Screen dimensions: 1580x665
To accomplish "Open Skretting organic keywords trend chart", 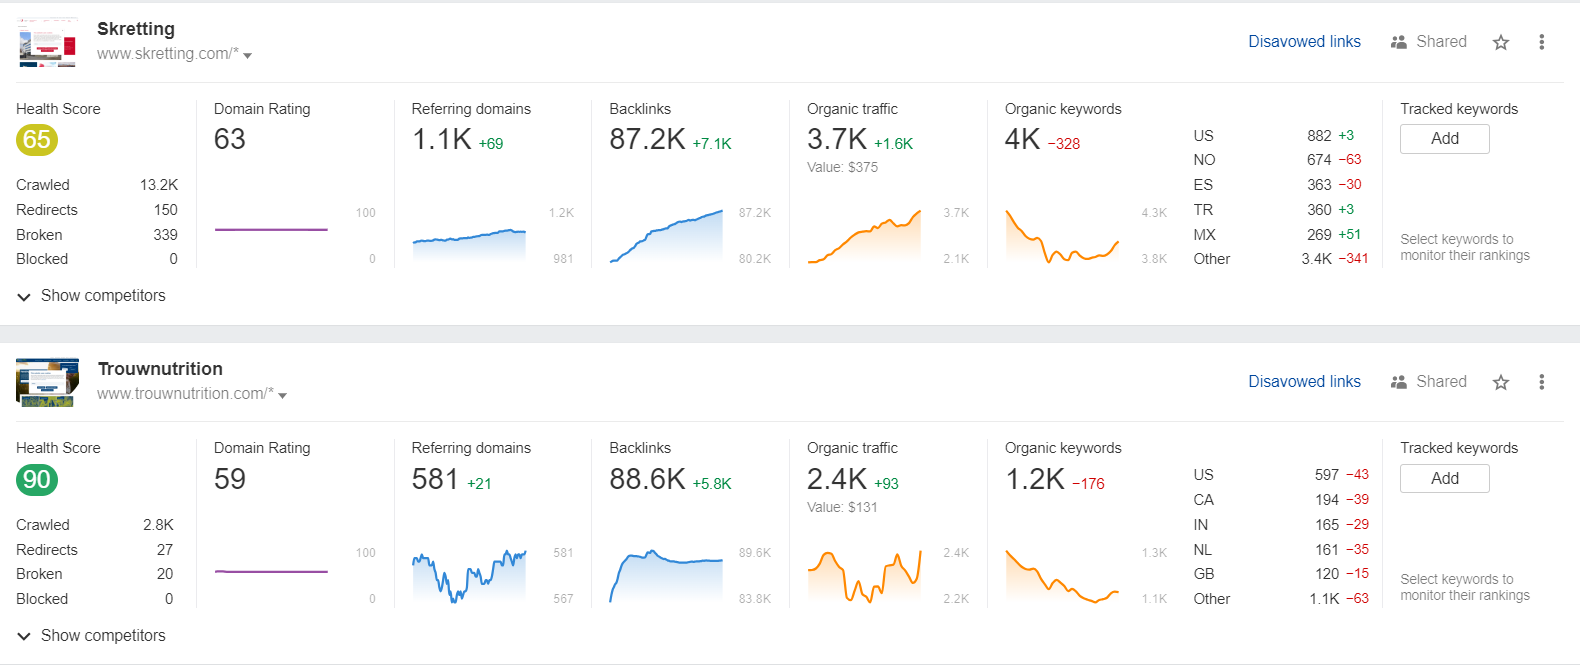I will pyautogui.click(x=1062, y=236).
